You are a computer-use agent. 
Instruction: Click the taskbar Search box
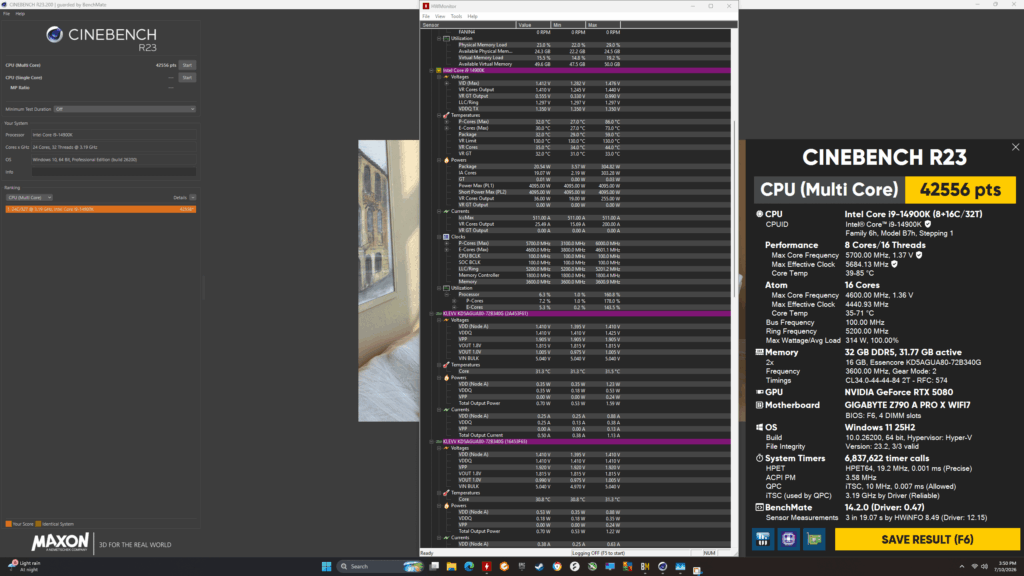click(x=381, y=566)
